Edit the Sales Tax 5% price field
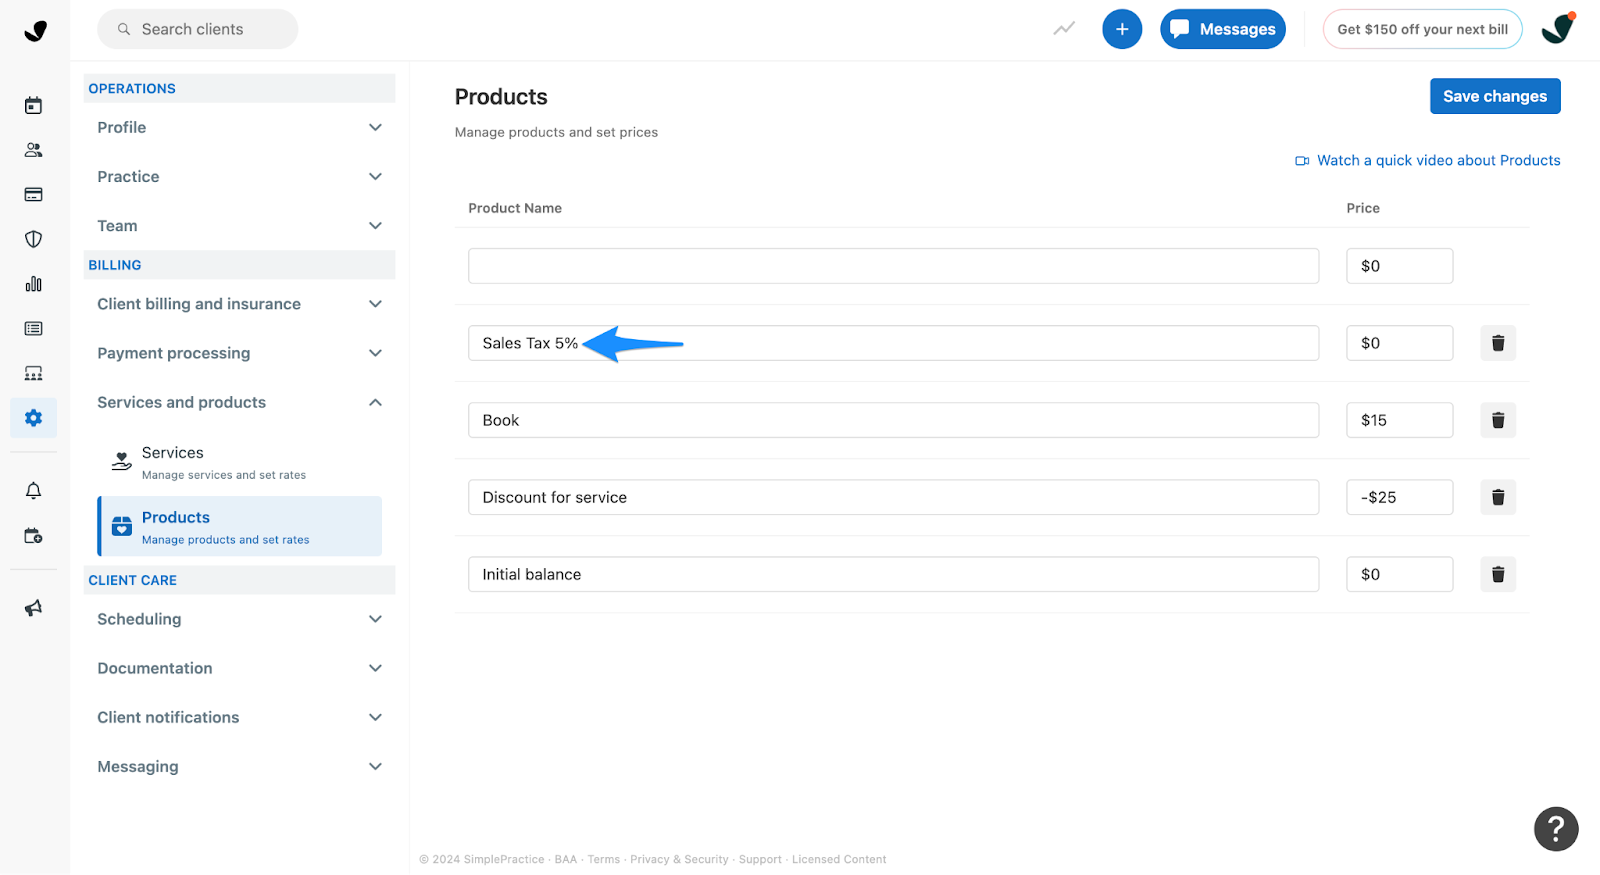This screenshot has width=1600, height=875. [x=1399, y=343]
